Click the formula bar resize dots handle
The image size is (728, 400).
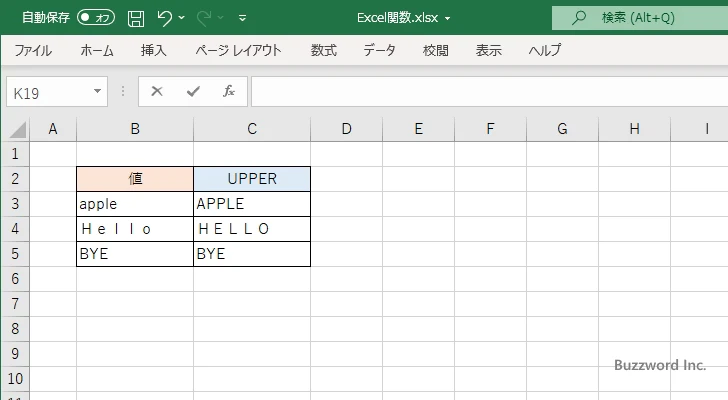click(123, 91)
